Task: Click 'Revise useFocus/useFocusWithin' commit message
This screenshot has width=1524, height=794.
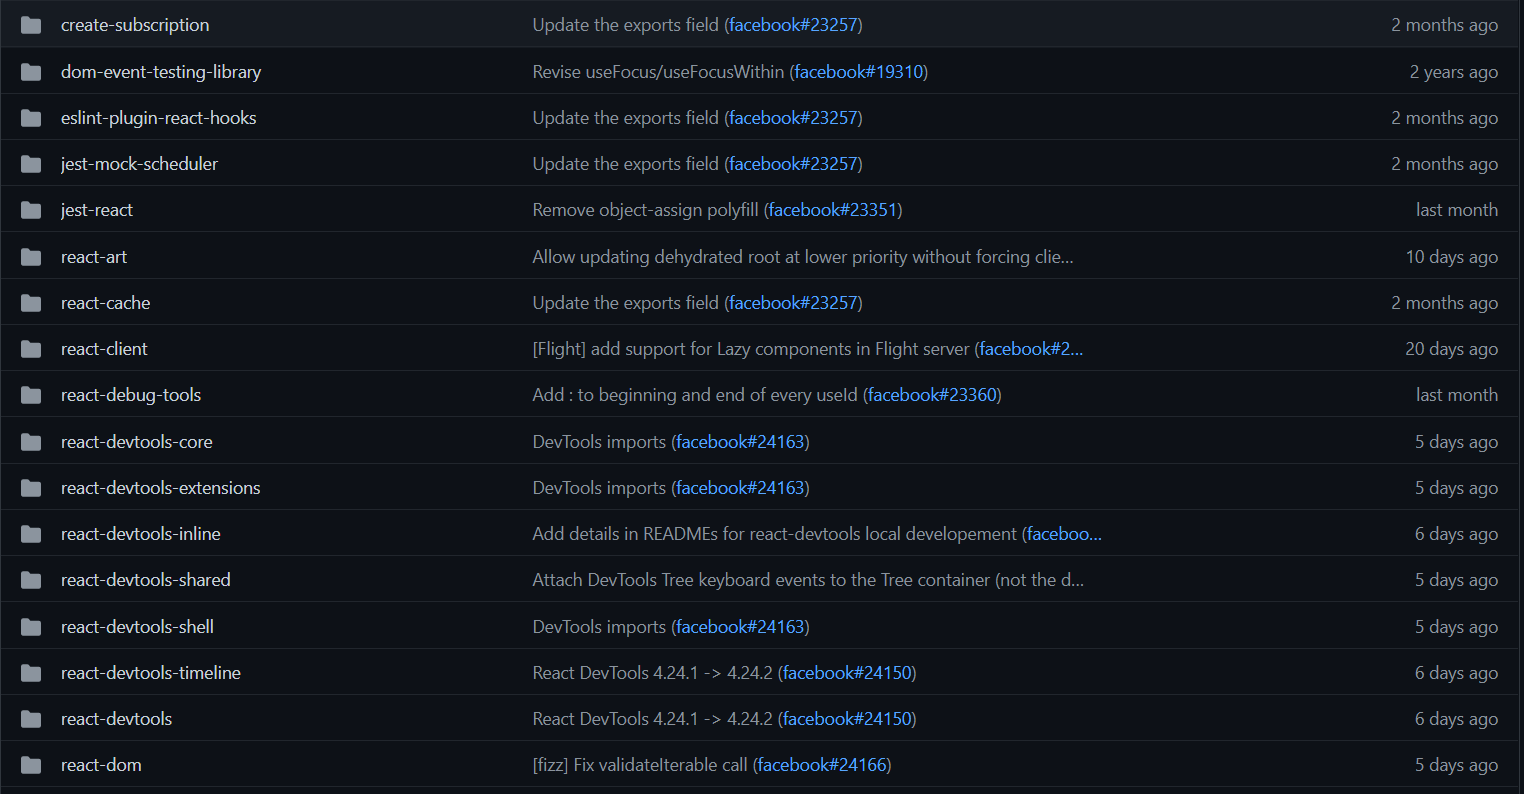Action: pyautogui.click(x=658, y=72)
